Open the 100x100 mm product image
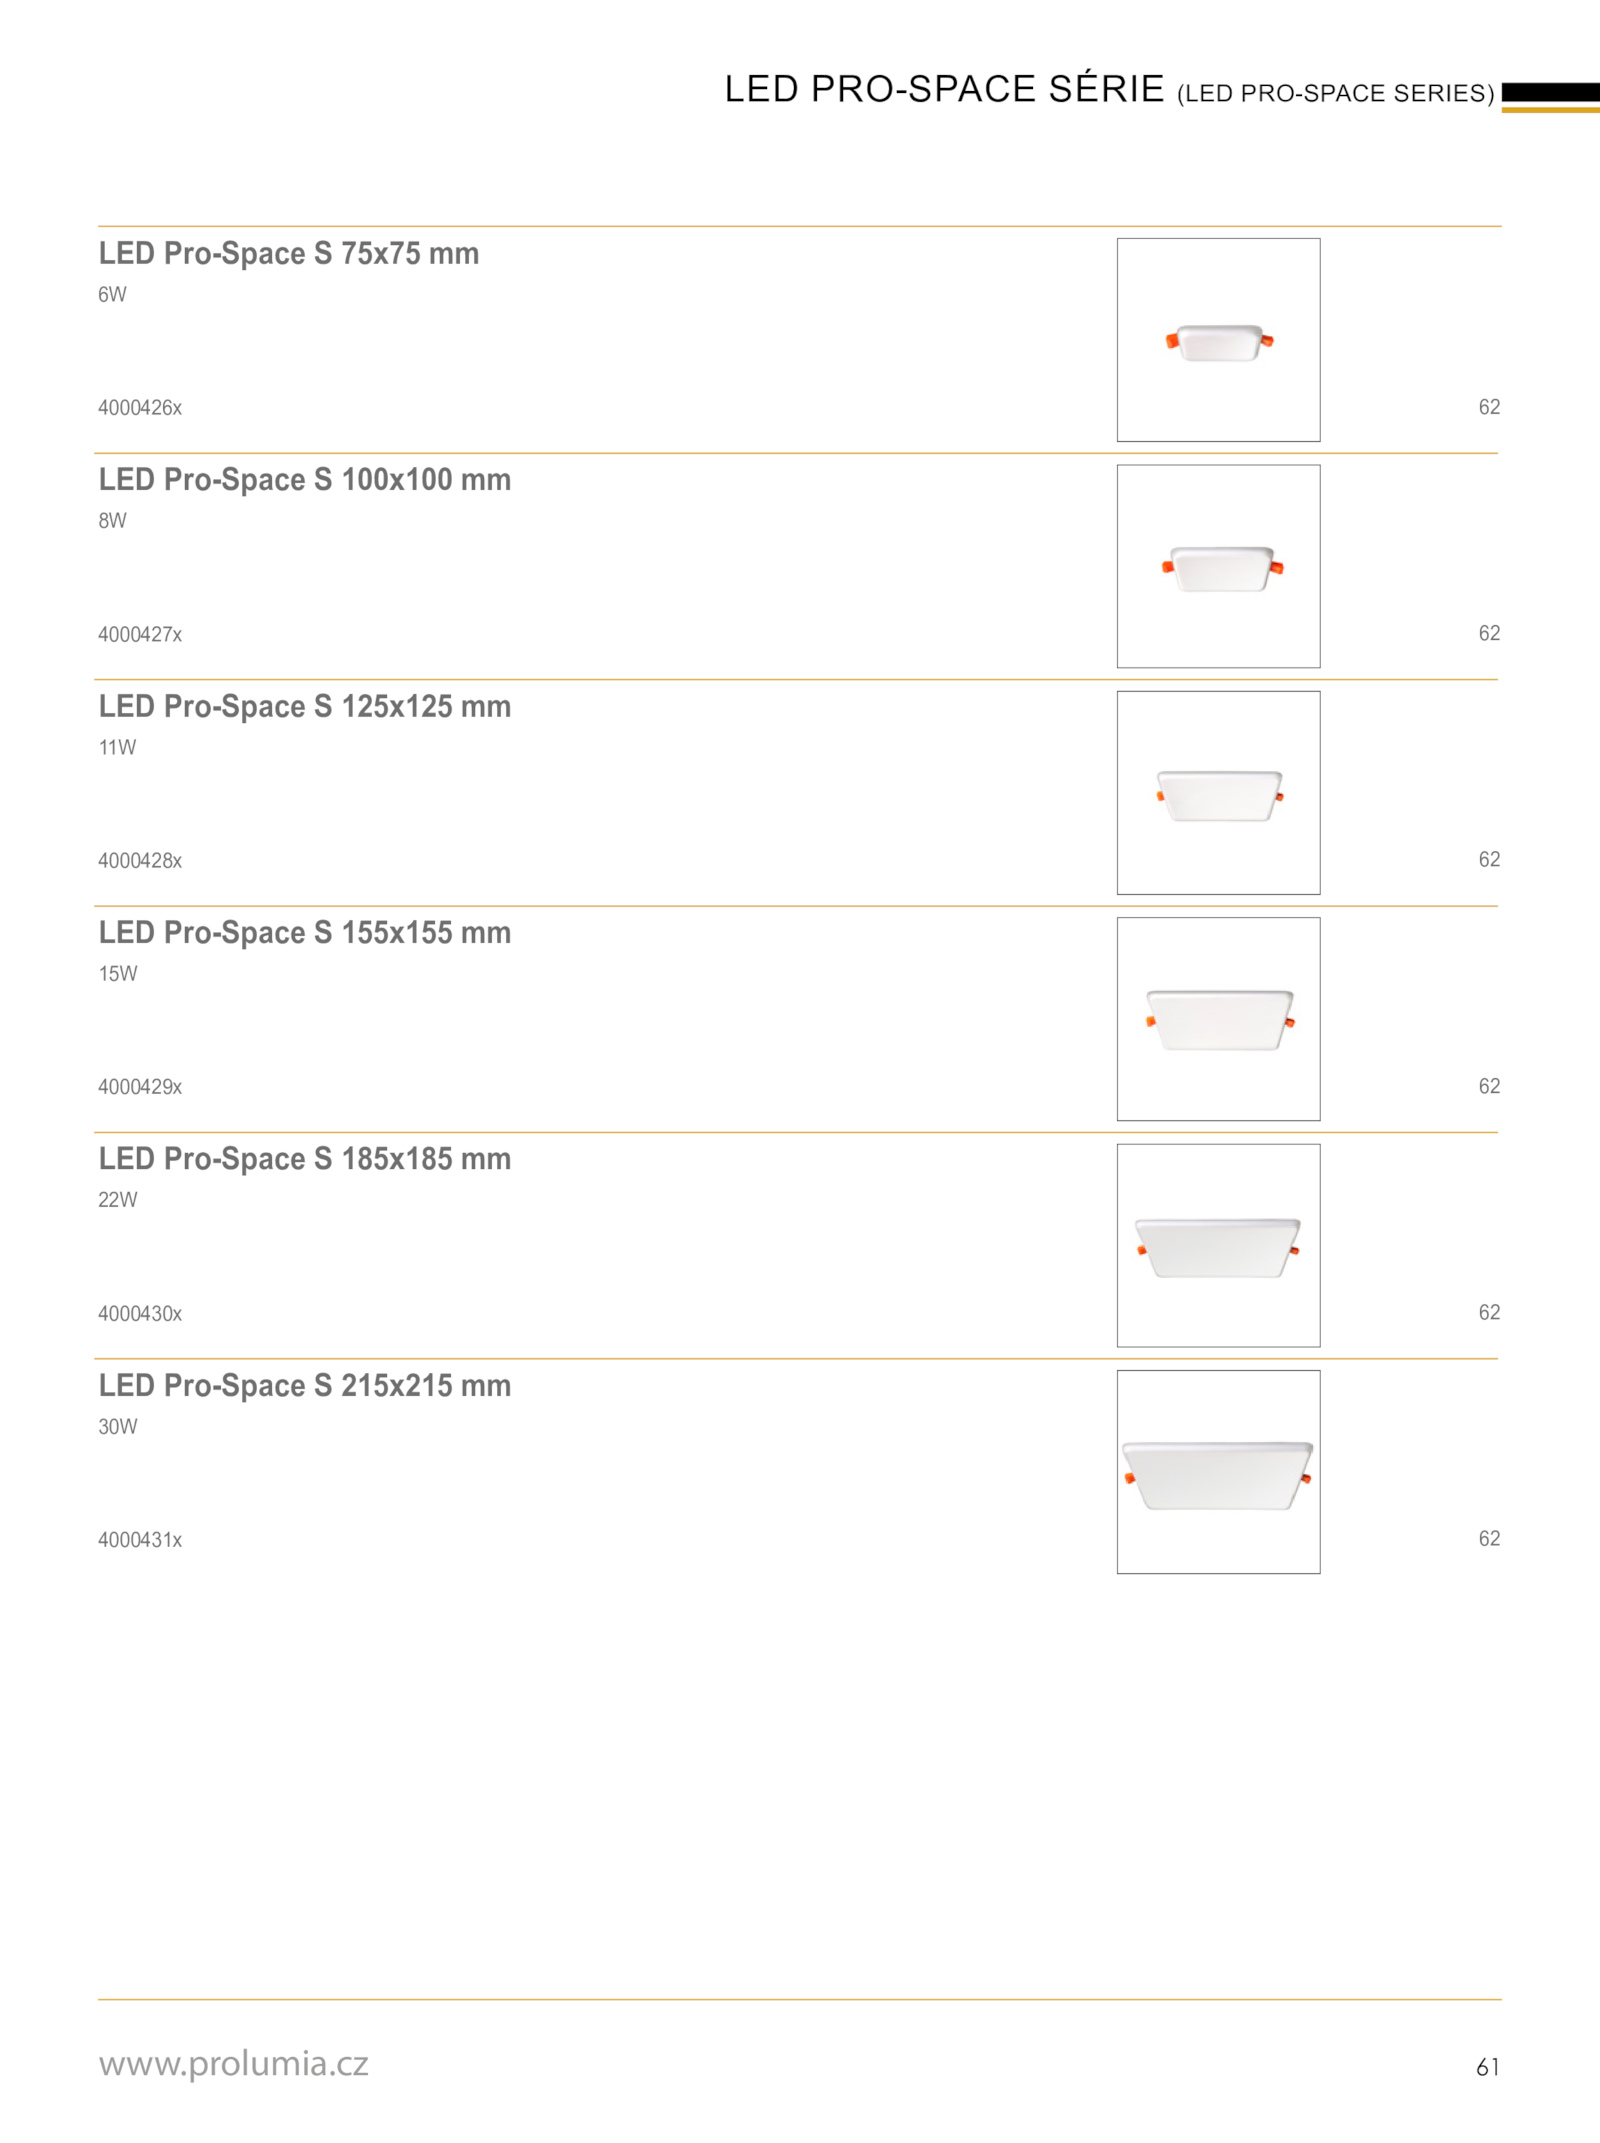The height and width of the screenshot is (2143, 1600). pyautogui.click(x=1218, y=566)
